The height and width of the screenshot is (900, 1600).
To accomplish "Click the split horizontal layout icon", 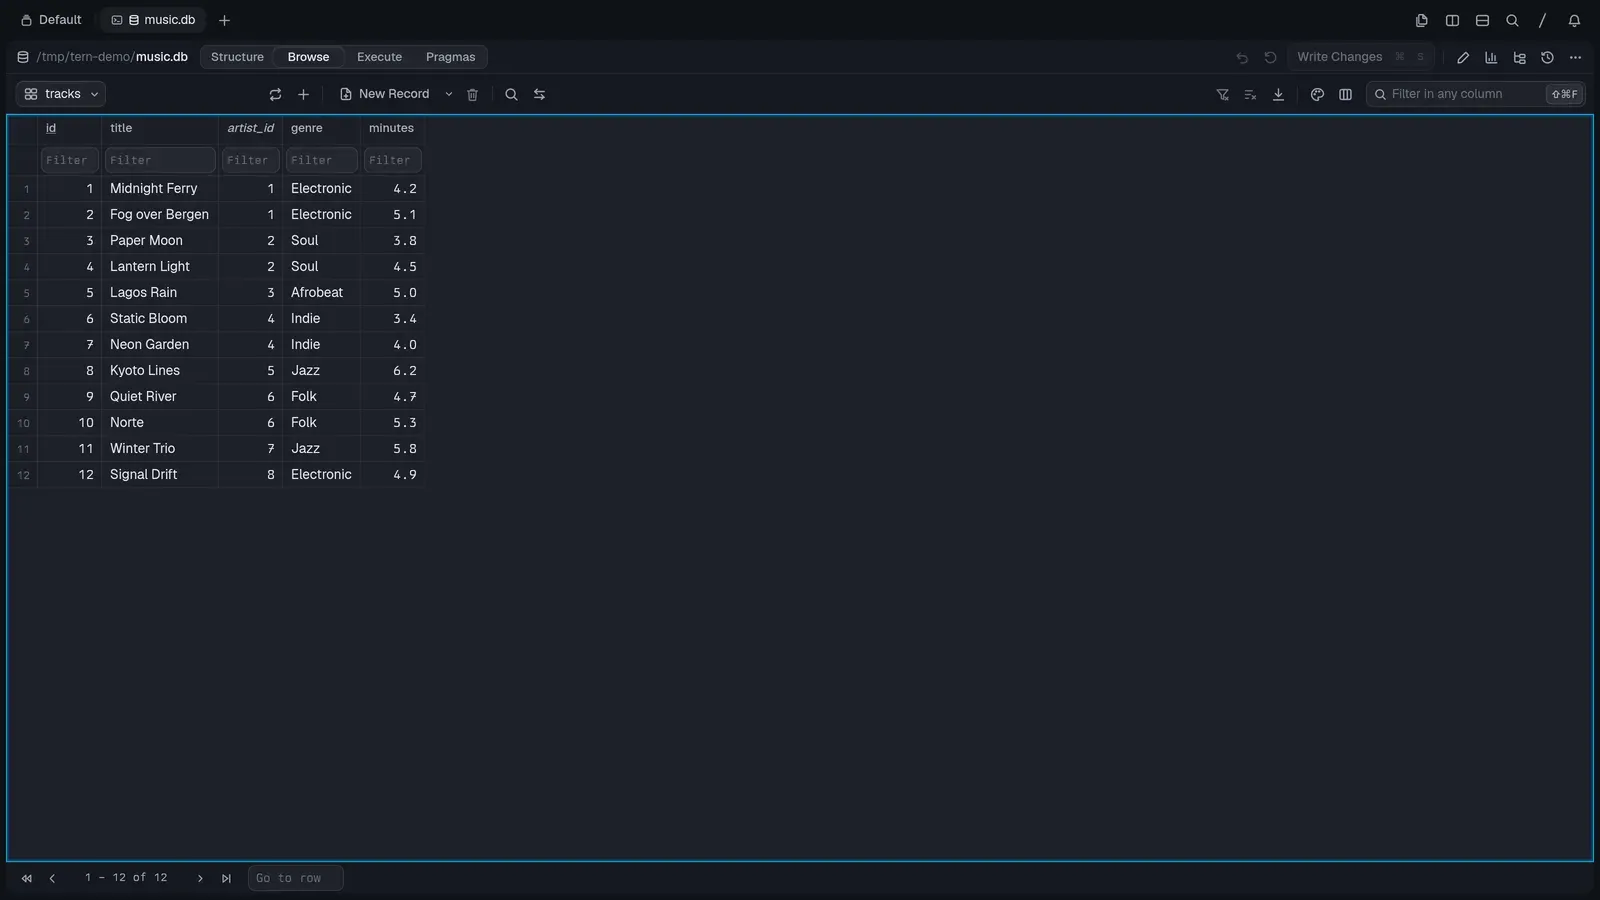I will pyautogui.click(x=1482, y=20).
